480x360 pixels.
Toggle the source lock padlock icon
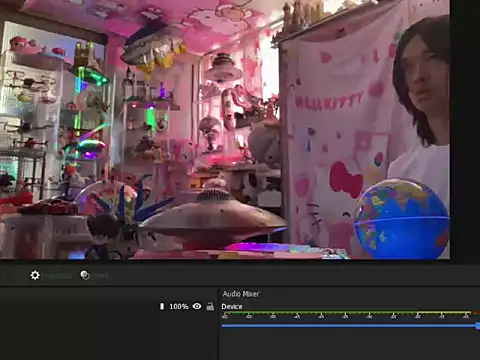tap(210, 306)
